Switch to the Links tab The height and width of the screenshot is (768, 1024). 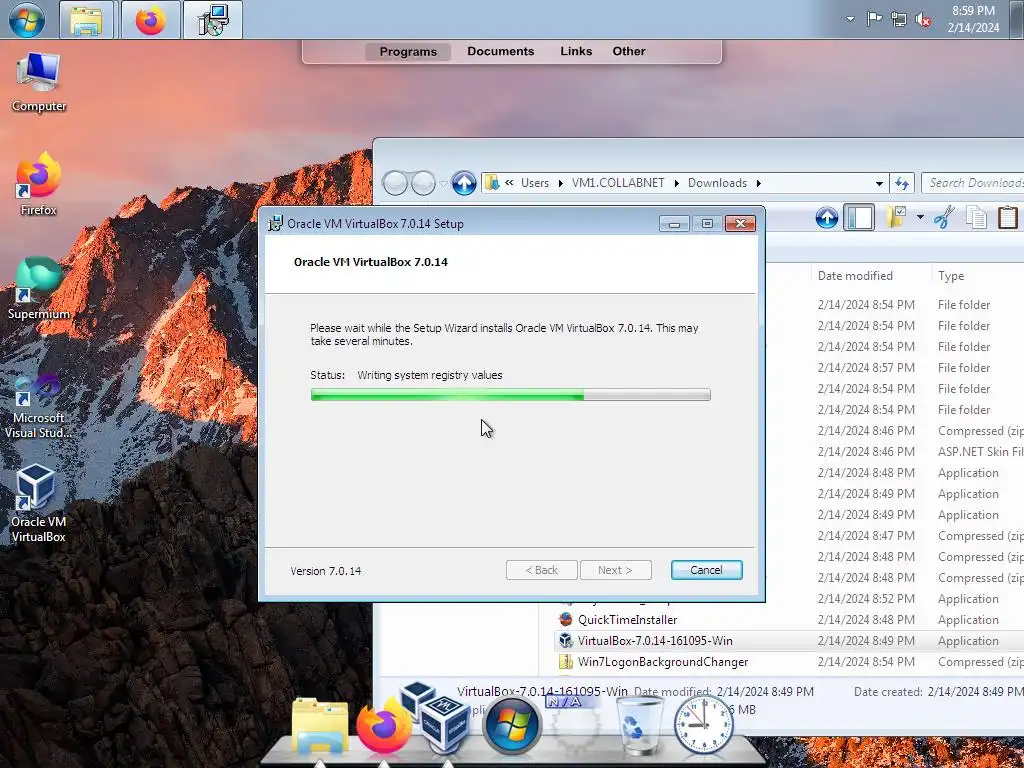576,51
